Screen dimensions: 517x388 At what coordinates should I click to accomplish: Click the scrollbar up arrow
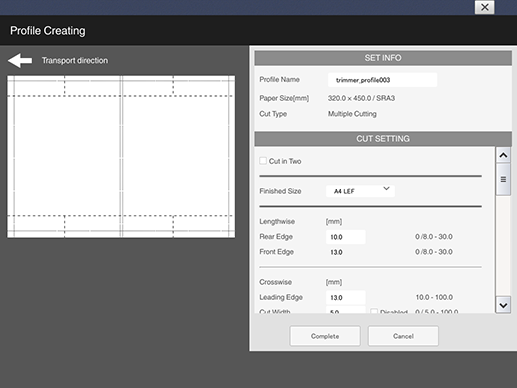(503, 155)
